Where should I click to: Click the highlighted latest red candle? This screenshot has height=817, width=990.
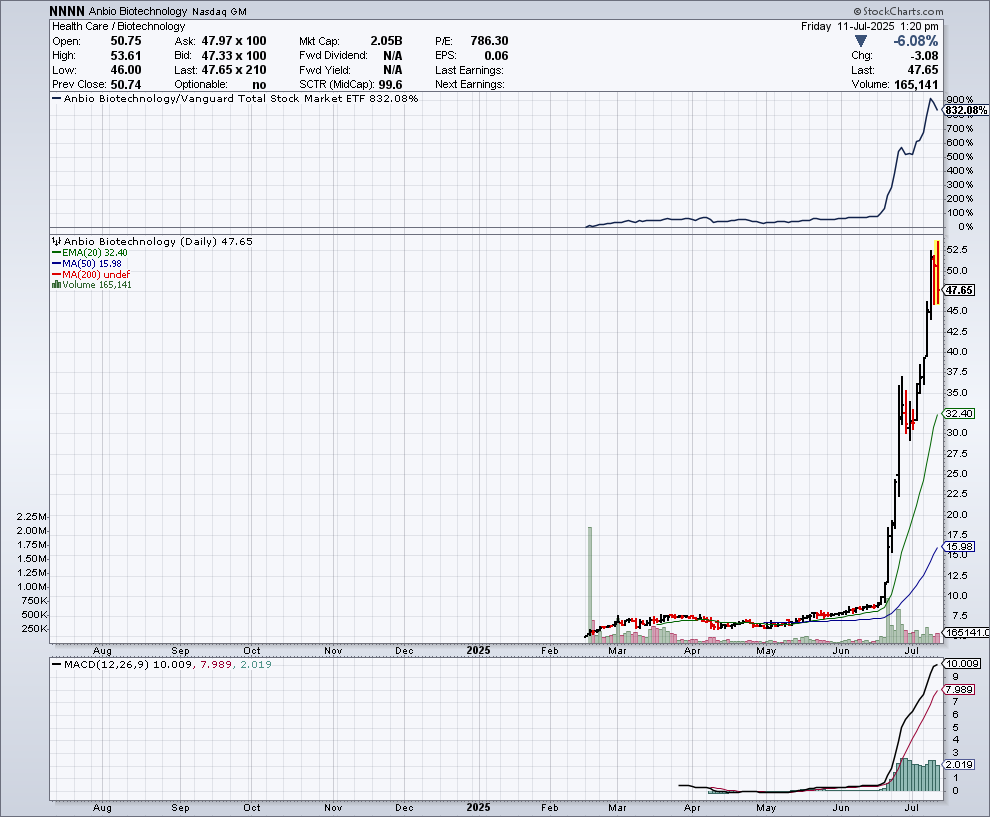click(x=937, y=273)
